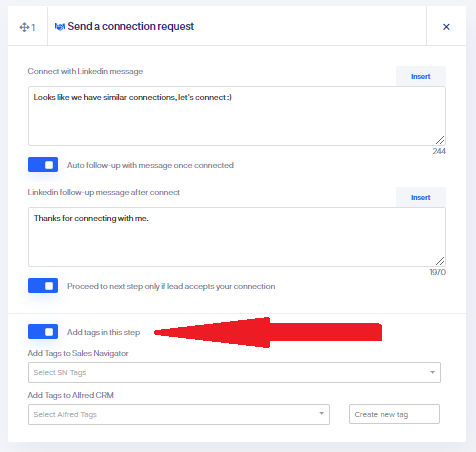Toggle Proceed to next step only if accepted

43,286
